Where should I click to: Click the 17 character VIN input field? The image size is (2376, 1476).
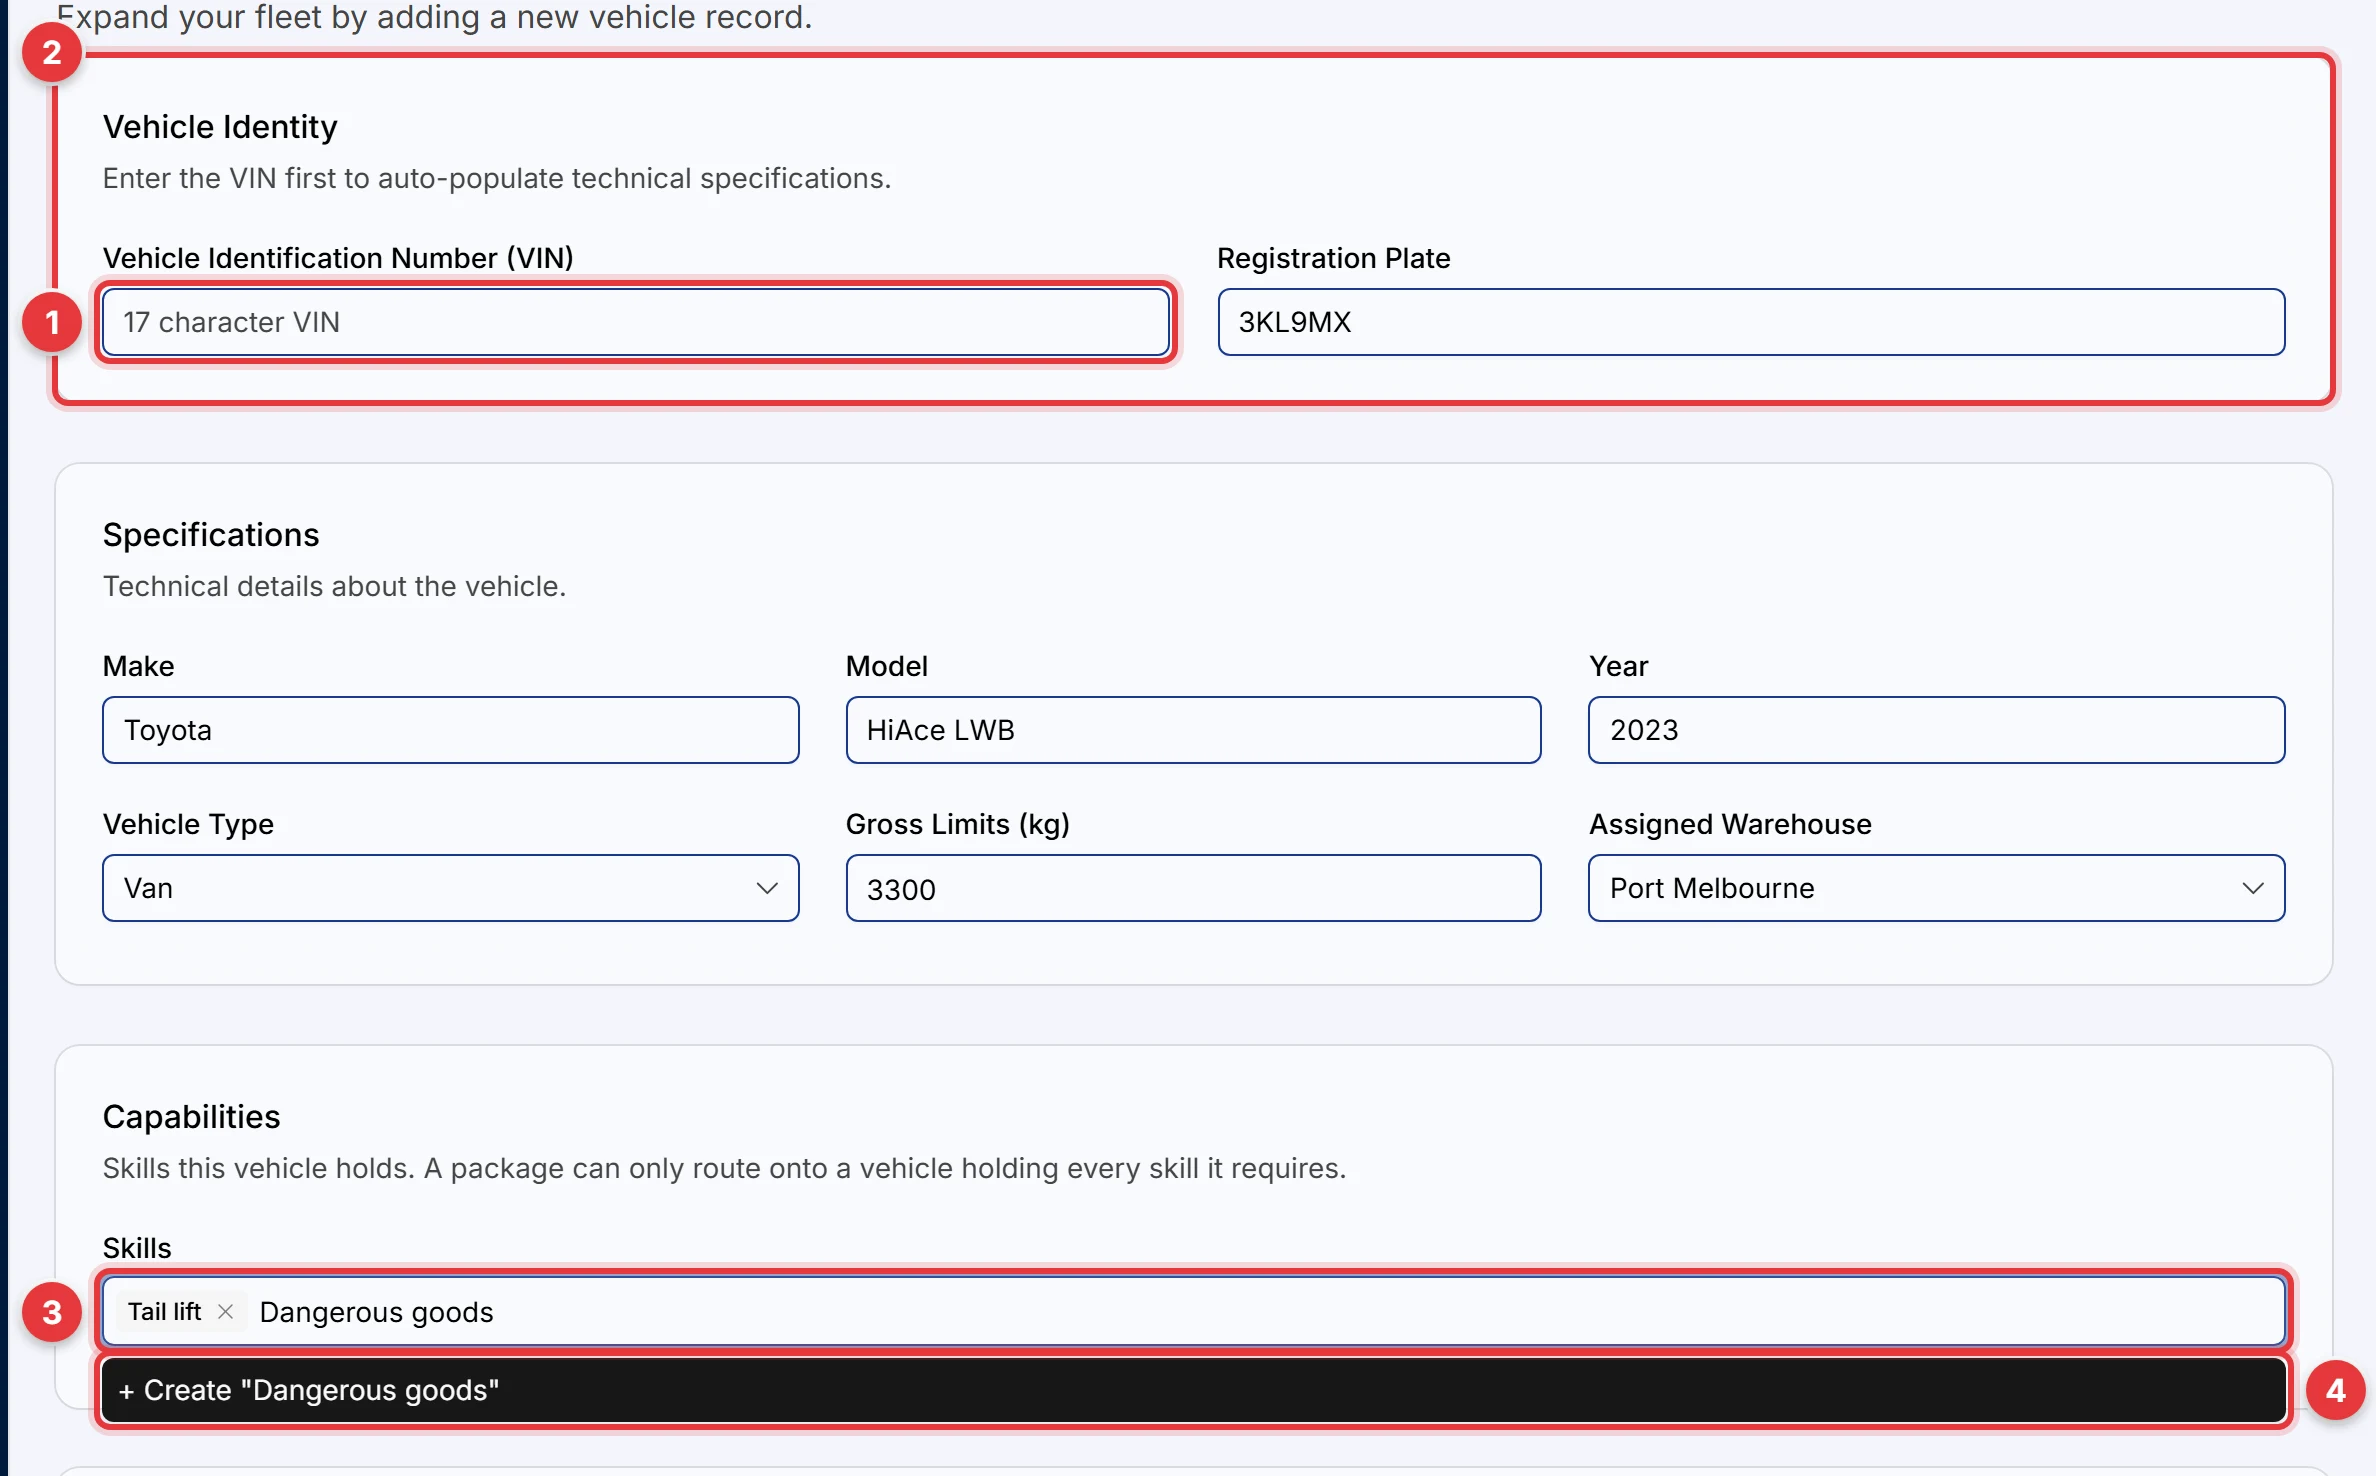(636, 322)
